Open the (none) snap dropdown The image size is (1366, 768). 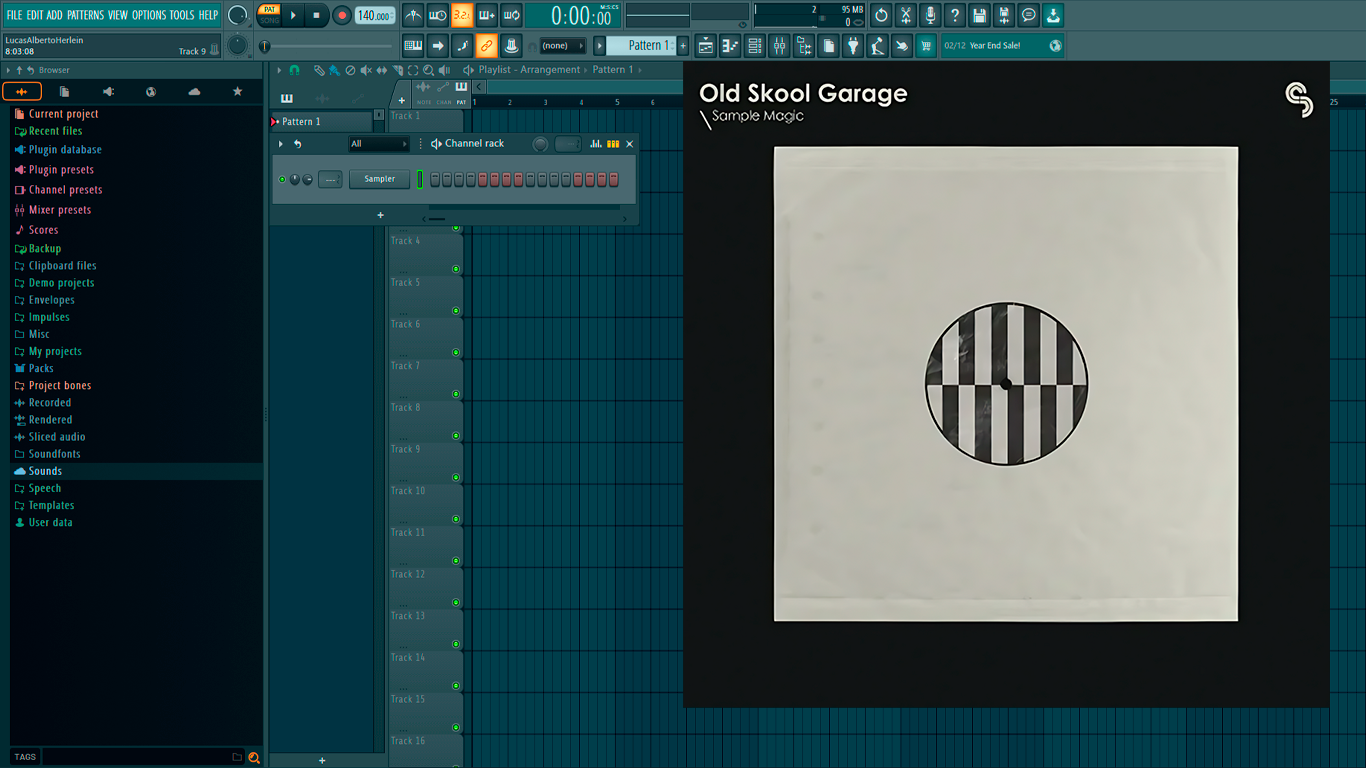coord(562,46)
